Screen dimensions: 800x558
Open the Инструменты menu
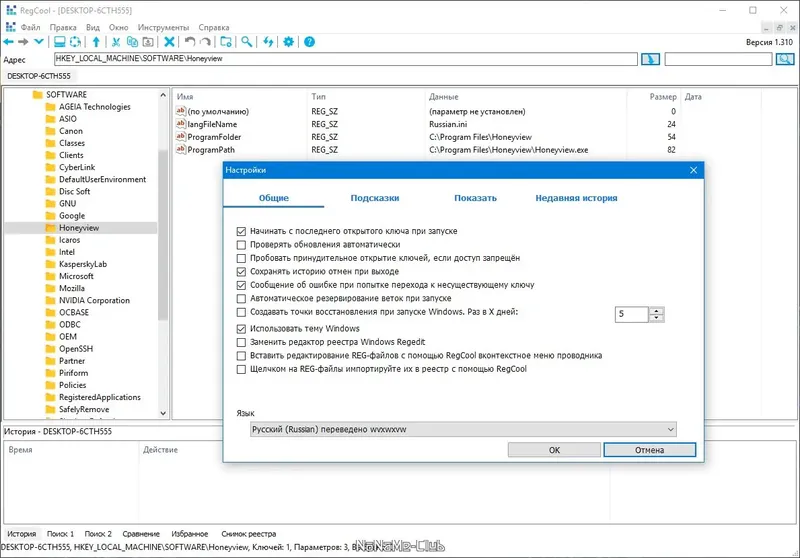click(x=163, y=28)
